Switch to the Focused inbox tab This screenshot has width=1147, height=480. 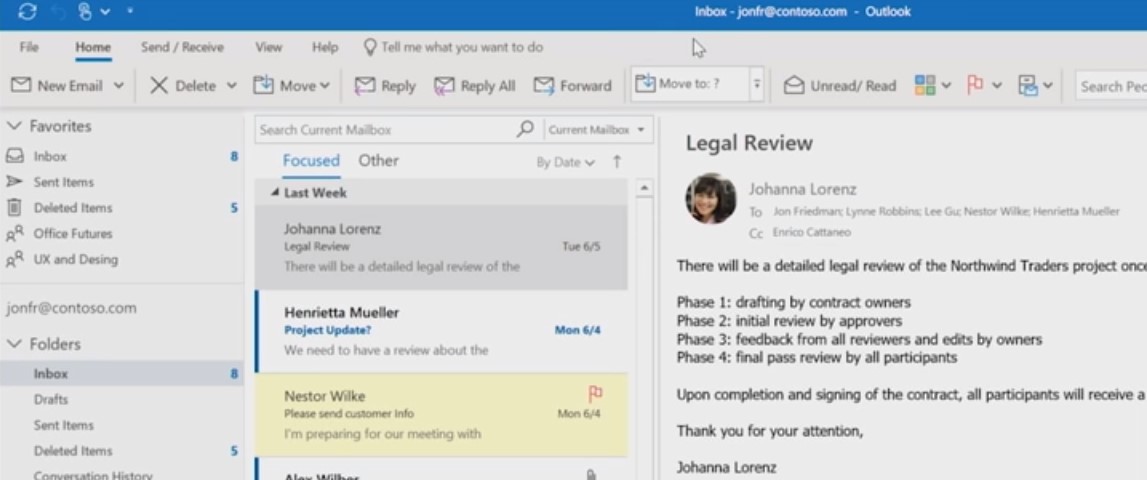[x=311, y=161]
